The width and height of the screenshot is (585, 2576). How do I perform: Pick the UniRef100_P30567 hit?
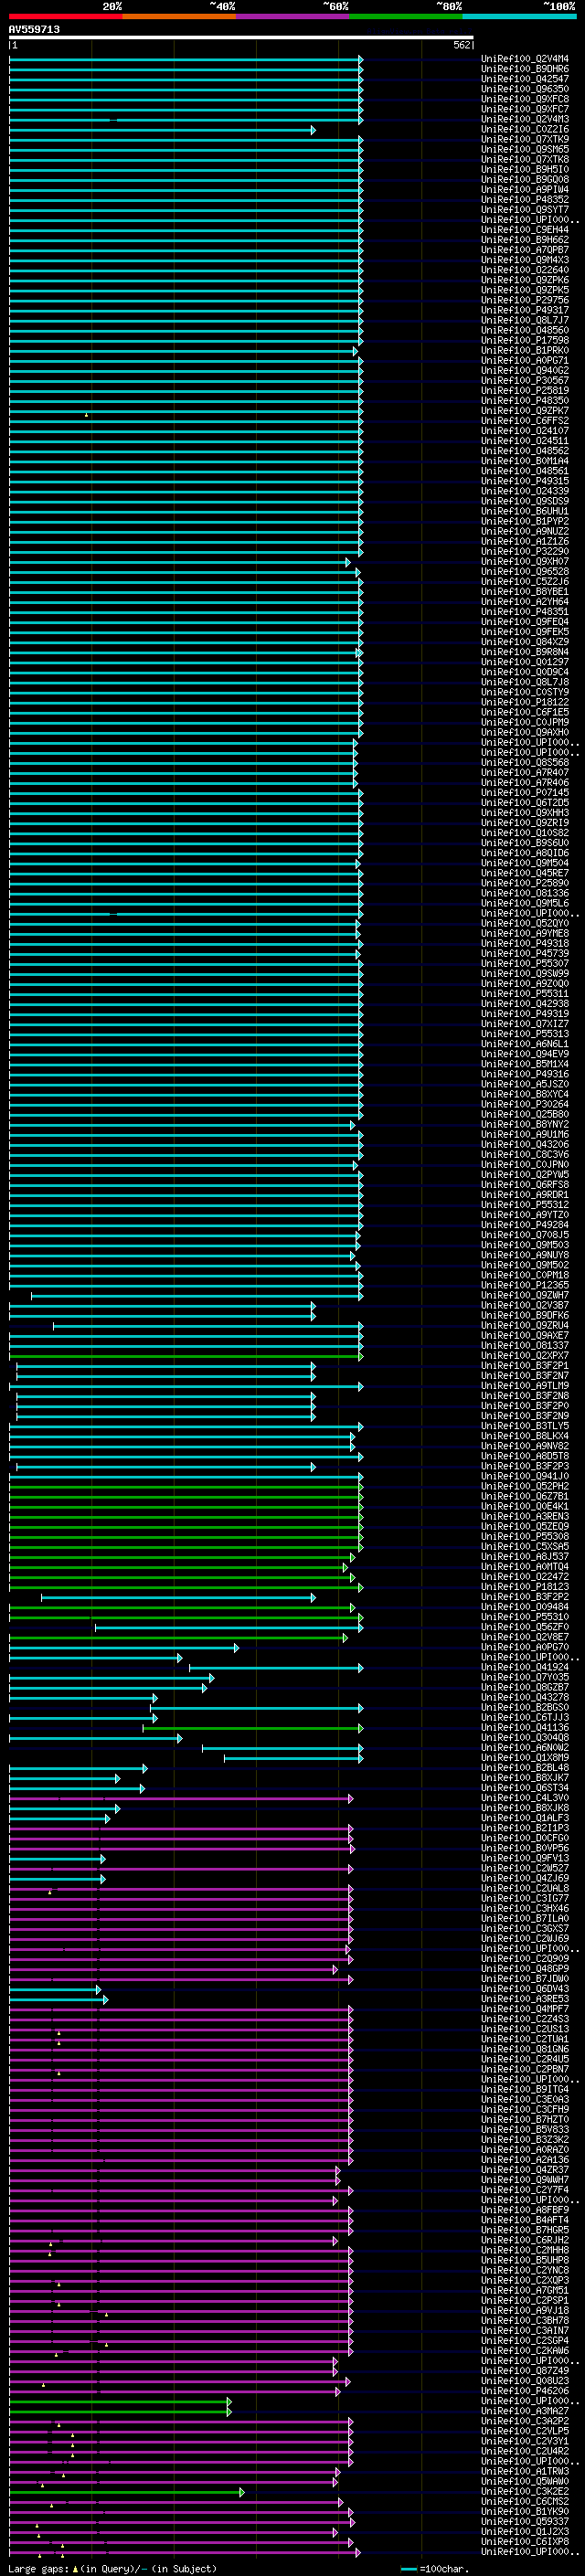tap(525, 380)
